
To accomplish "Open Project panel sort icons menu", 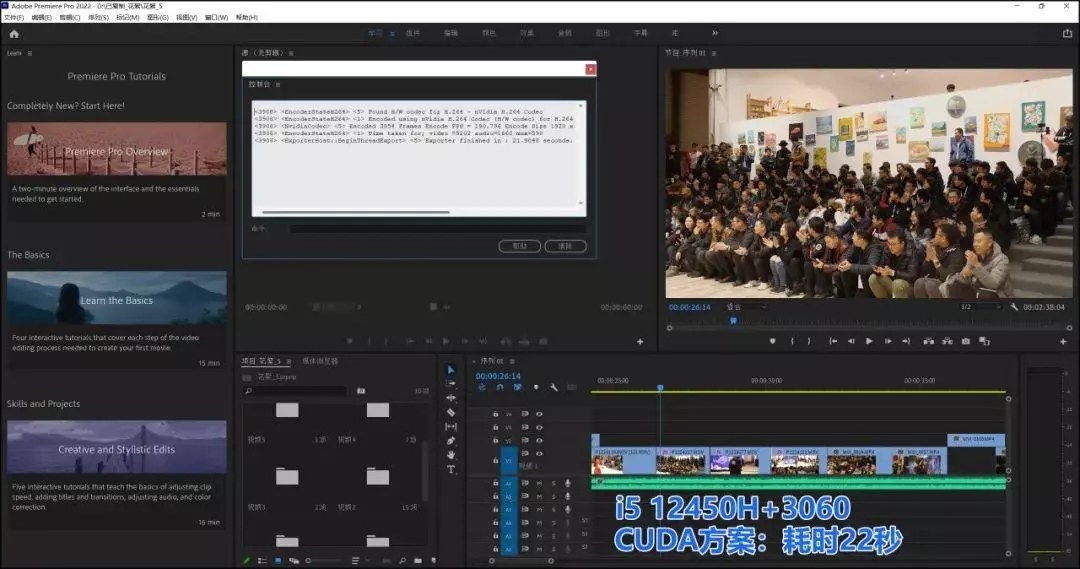I will pyautogui.click(x=355, y=561).
